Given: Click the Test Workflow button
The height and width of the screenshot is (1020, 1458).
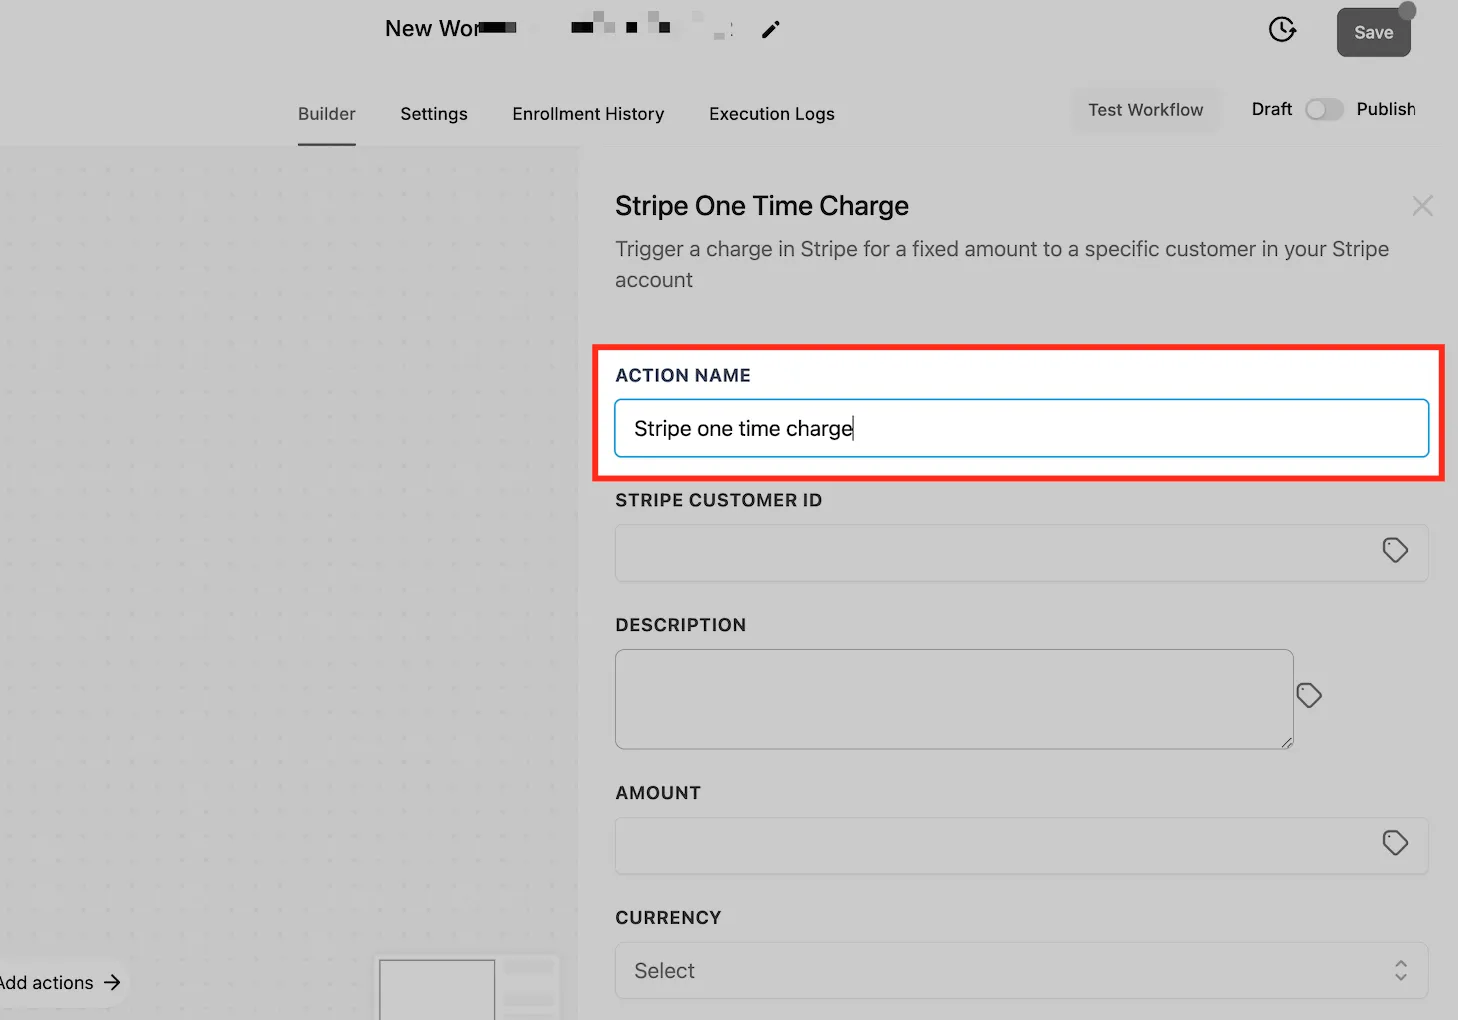Looking at the screenshot, I should (x=1146, y=110).
